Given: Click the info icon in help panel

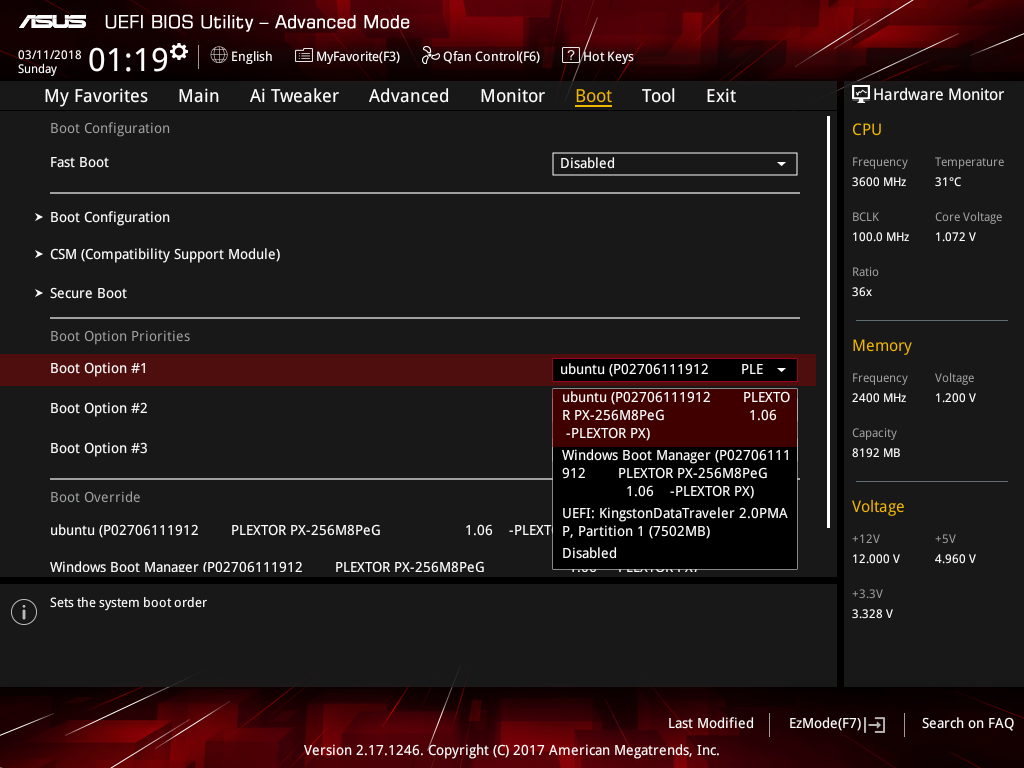Looking at the screenshot, I should click(x=24, y=612).
